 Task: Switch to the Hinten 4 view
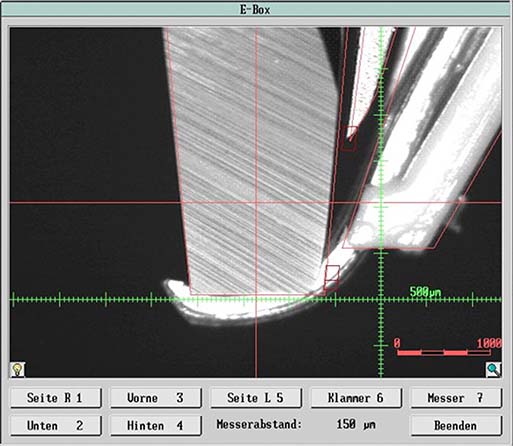[156, 426]
